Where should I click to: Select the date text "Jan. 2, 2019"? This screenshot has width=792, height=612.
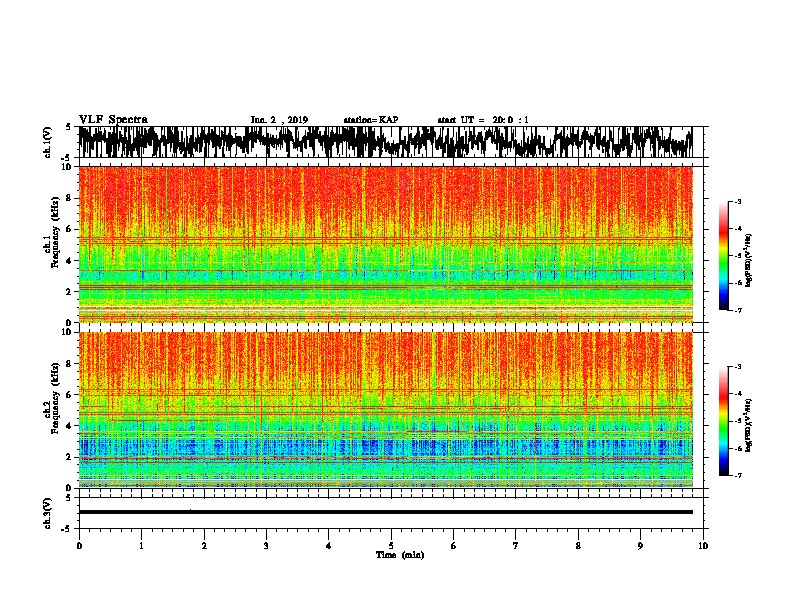(279, 120)
